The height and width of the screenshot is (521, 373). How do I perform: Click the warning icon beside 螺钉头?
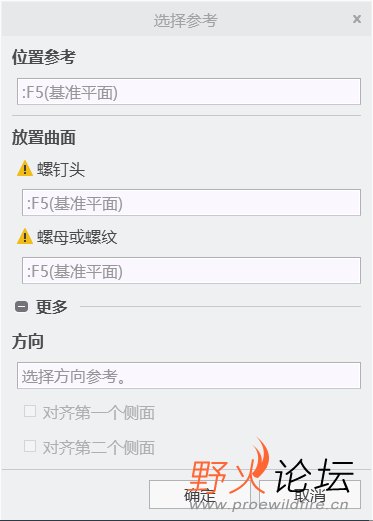25,168
